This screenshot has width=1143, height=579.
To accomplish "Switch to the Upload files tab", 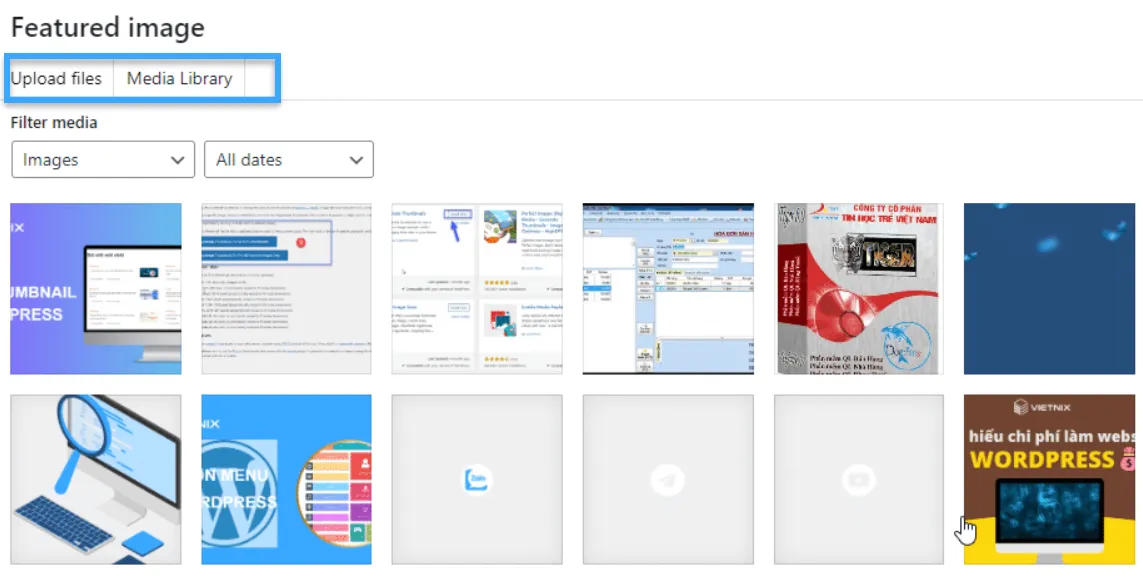I will (x=56, y=78).
